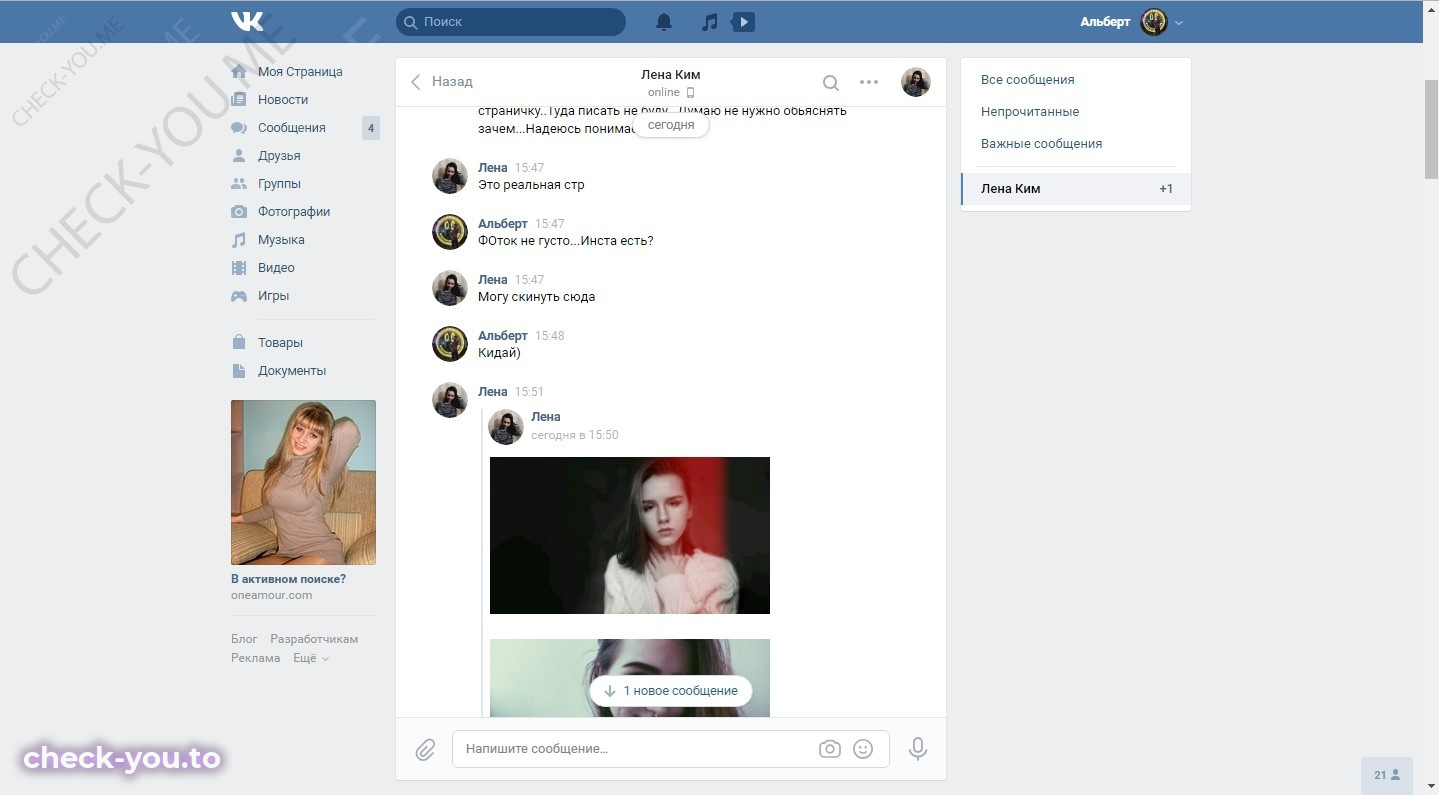Click the camera icon beside Фотографии
Screen dimensions: 1439x795
coord(239,212)
